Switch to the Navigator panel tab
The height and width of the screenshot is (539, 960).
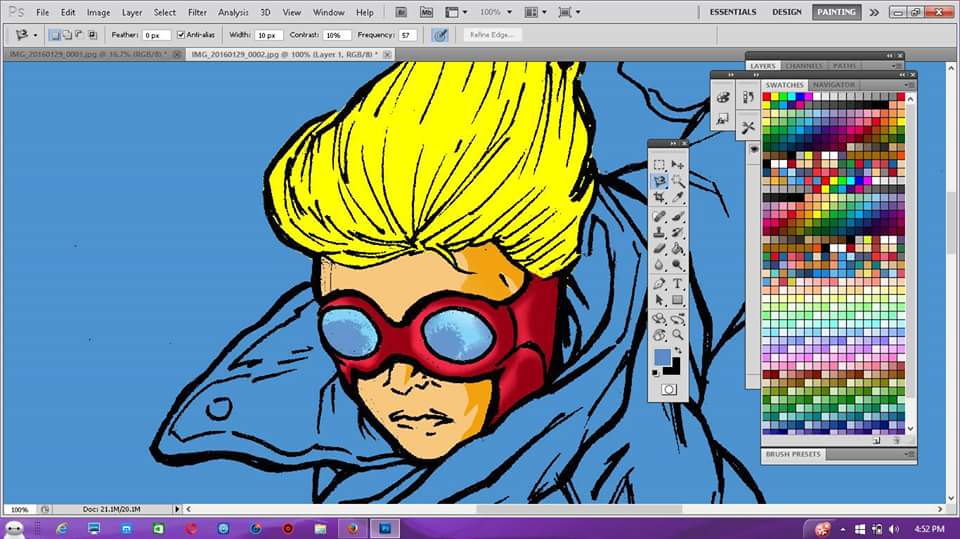[x=833, y=85]
